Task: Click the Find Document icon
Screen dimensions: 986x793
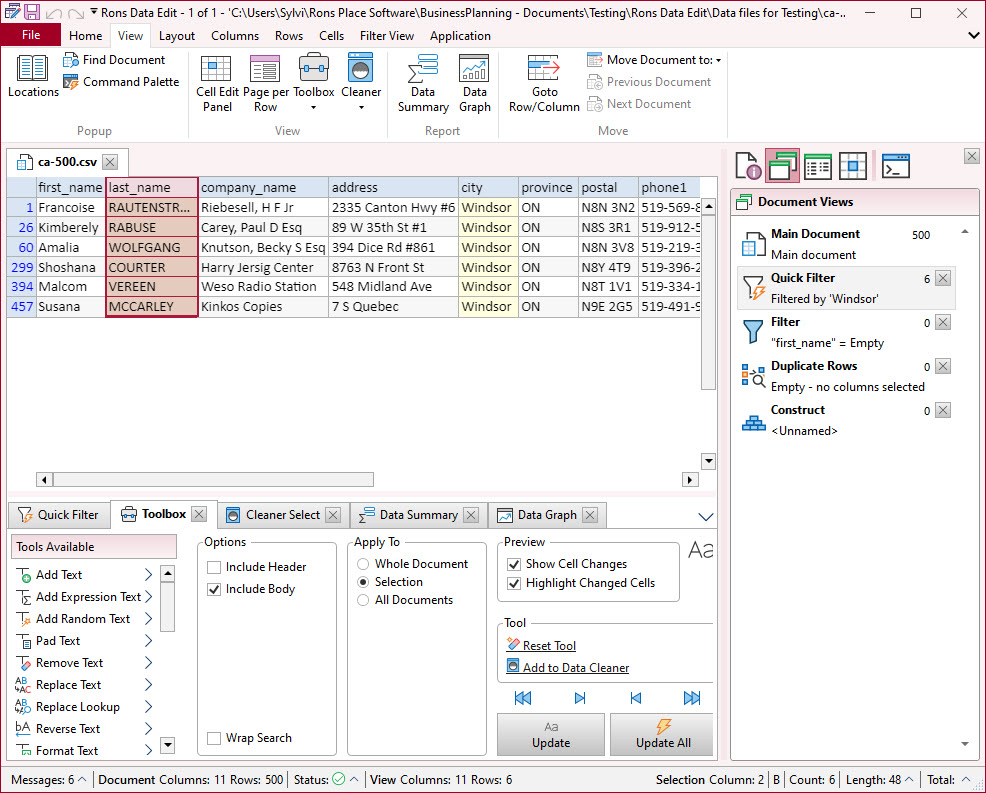Action: click(71, 60)
